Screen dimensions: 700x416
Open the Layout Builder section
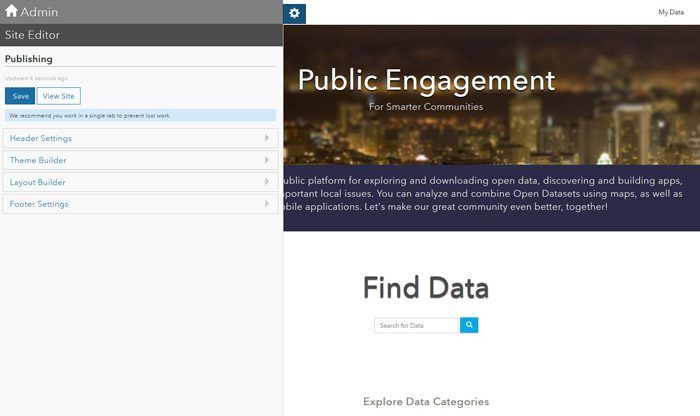coord(38,182)
